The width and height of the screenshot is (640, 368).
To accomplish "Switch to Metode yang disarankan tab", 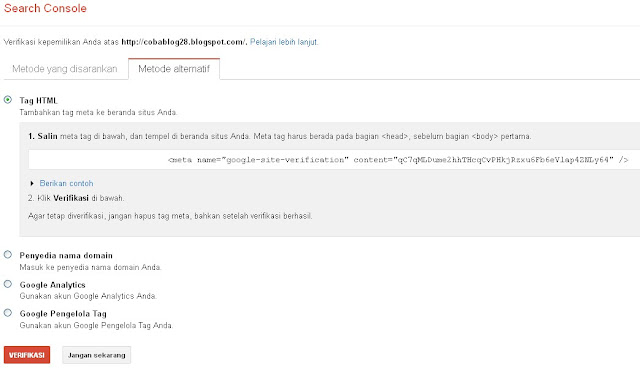I will click(x=64, y=69).
